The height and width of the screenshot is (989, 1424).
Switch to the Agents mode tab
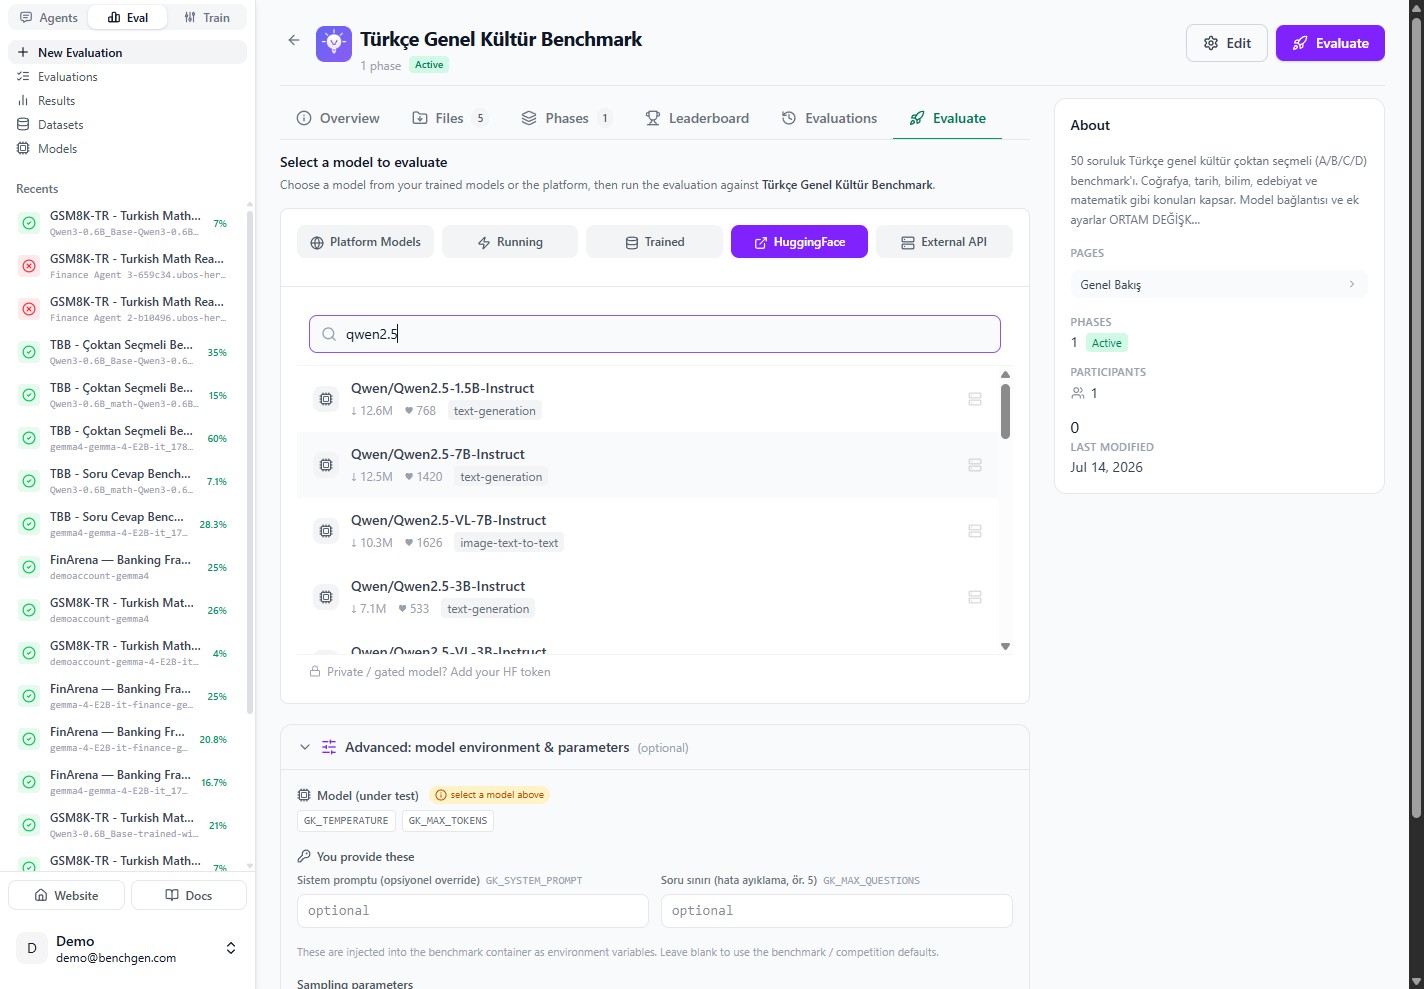tap(49, 18)
